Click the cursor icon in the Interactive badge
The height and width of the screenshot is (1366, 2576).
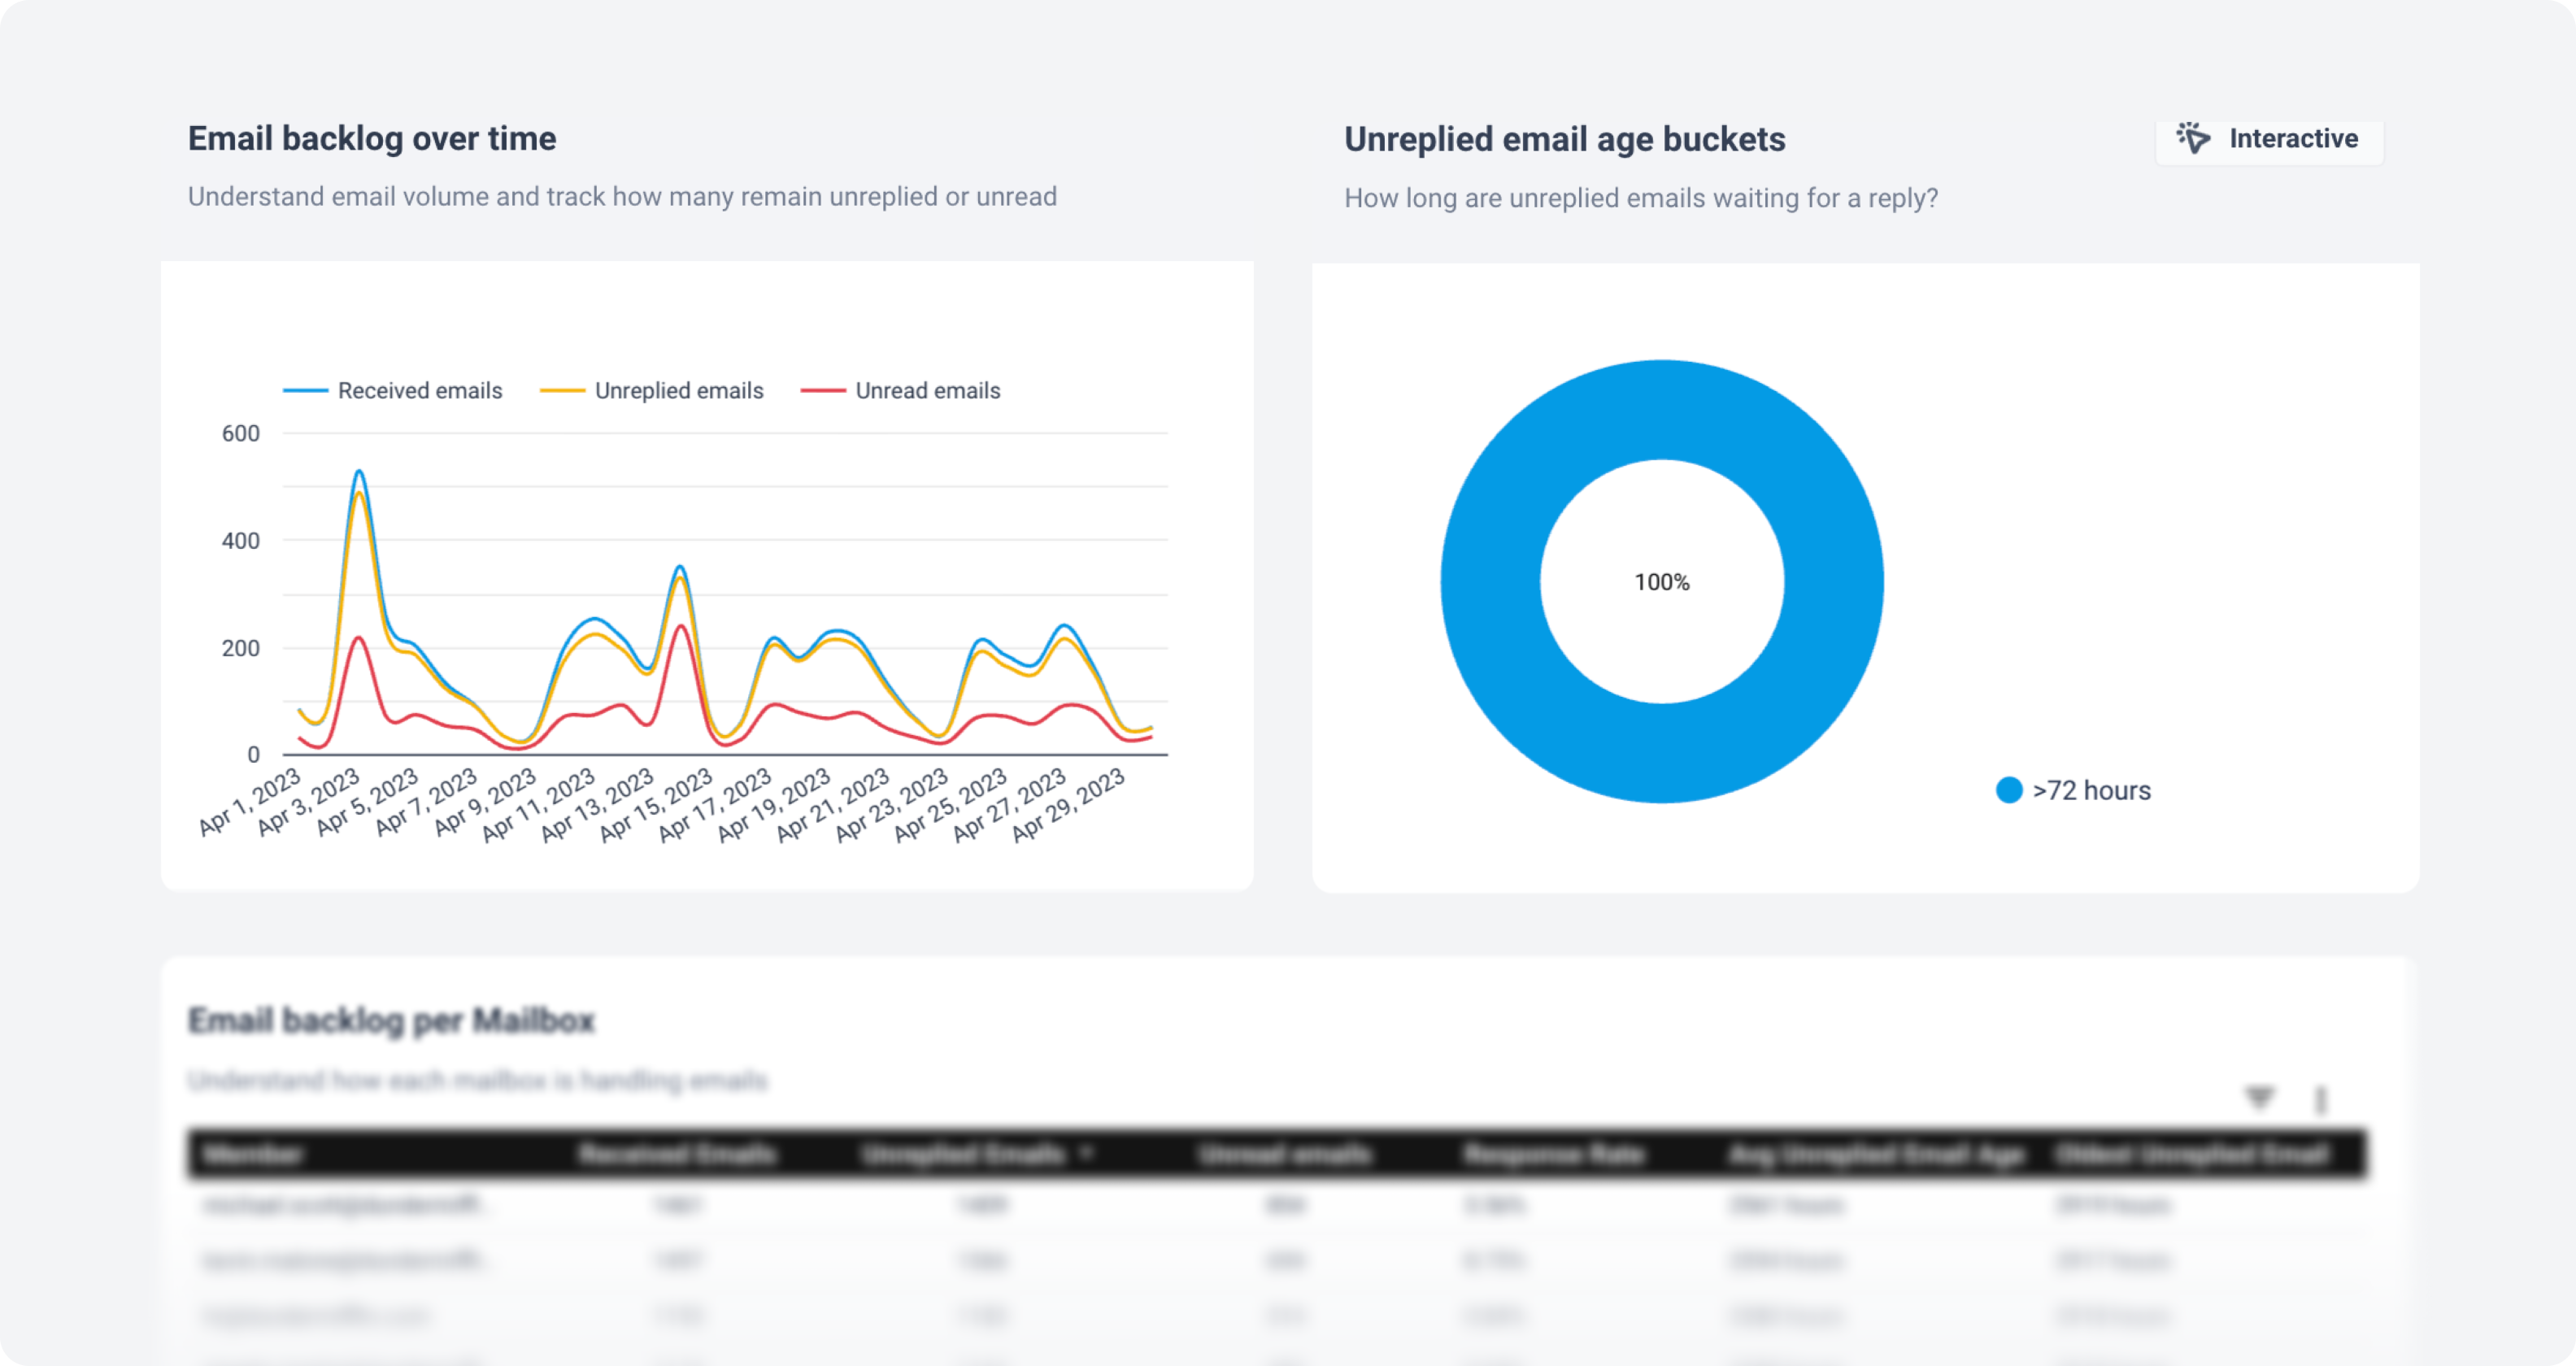pyautogui.click(x=2193, y=138)
